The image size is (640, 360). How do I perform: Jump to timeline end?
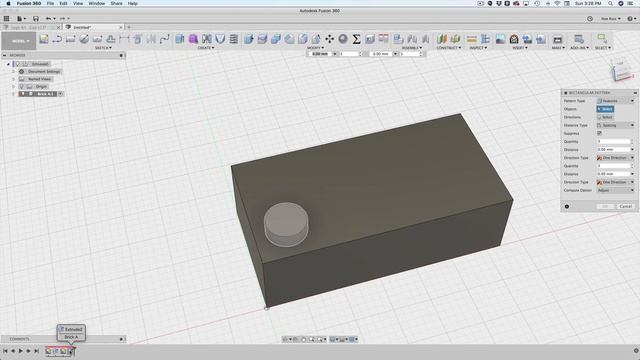coord(36,351)
